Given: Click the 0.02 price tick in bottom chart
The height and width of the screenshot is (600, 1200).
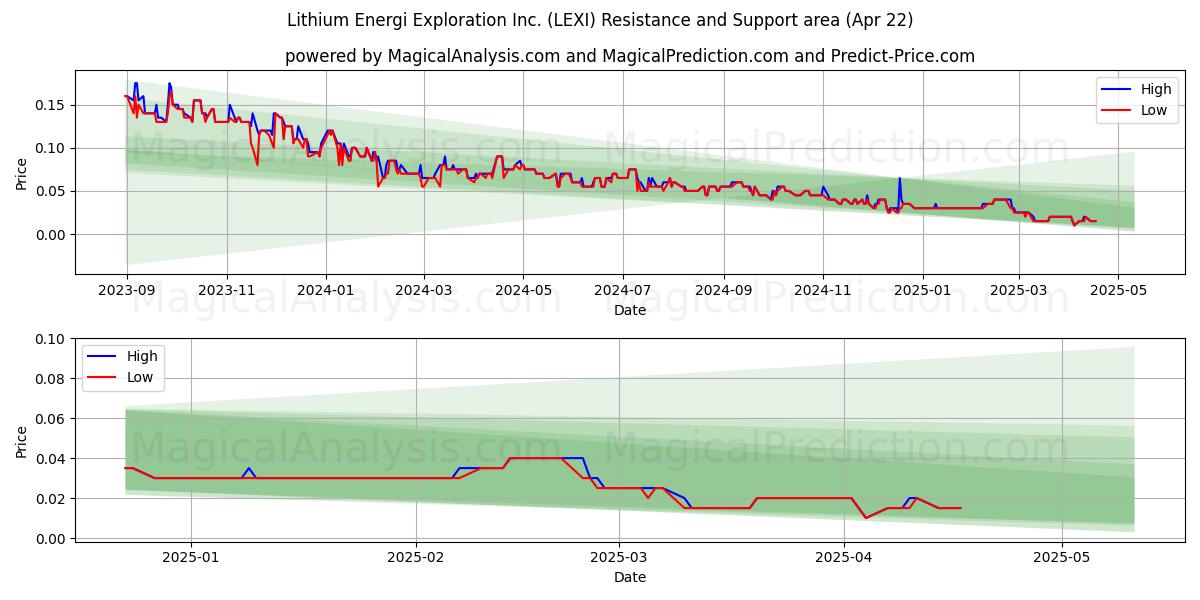Looking at the screenshot, I should [52, 499].
